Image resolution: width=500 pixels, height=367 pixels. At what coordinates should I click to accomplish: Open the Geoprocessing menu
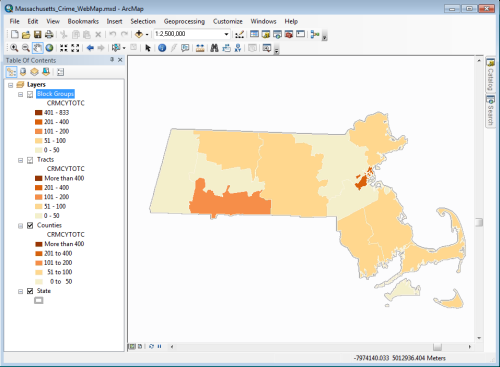[184, 21]
